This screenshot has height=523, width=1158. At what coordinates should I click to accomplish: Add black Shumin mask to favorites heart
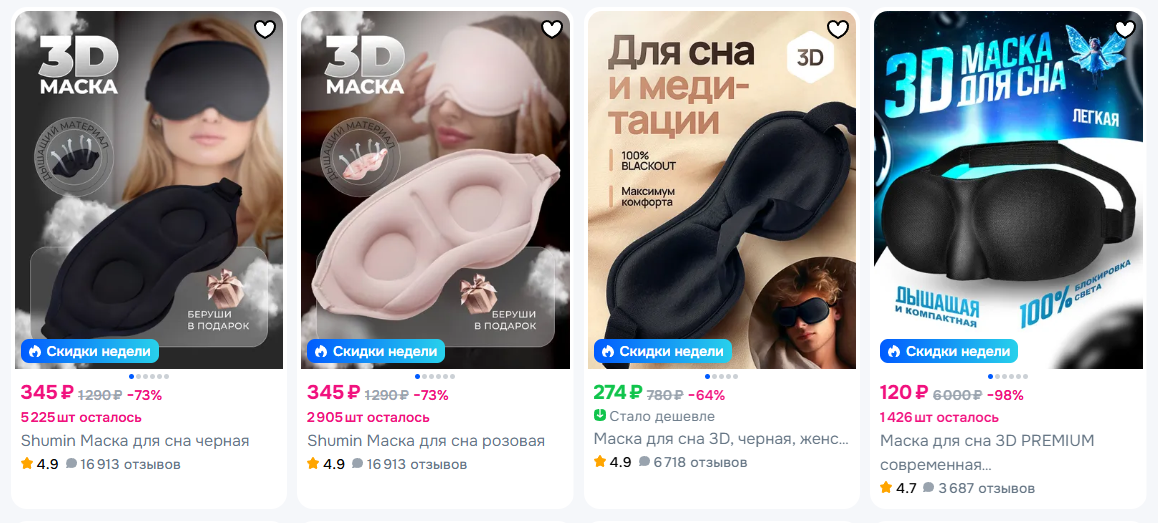[264, 29]
